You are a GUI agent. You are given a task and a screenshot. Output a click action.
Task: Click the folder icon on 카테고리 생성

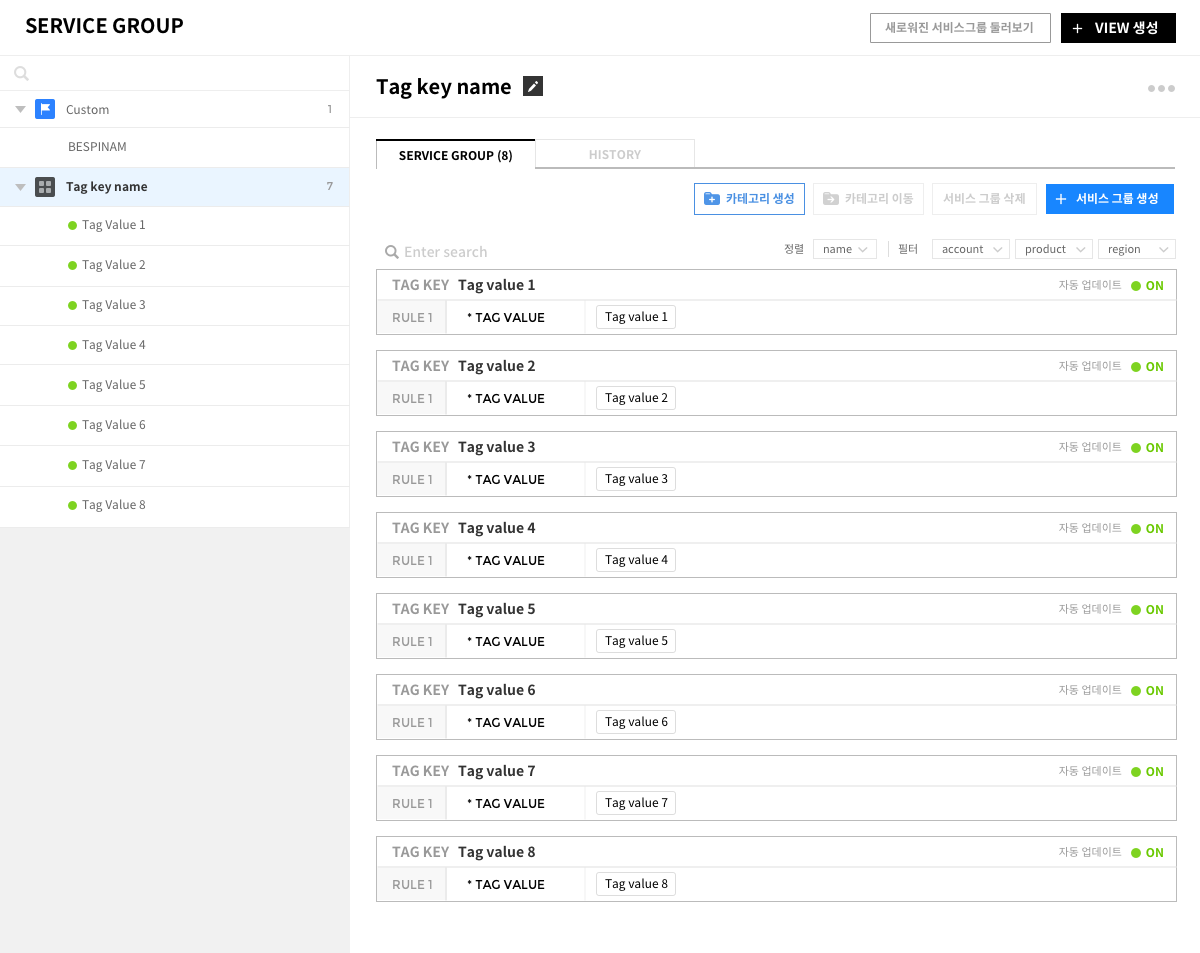click(711, 199)
